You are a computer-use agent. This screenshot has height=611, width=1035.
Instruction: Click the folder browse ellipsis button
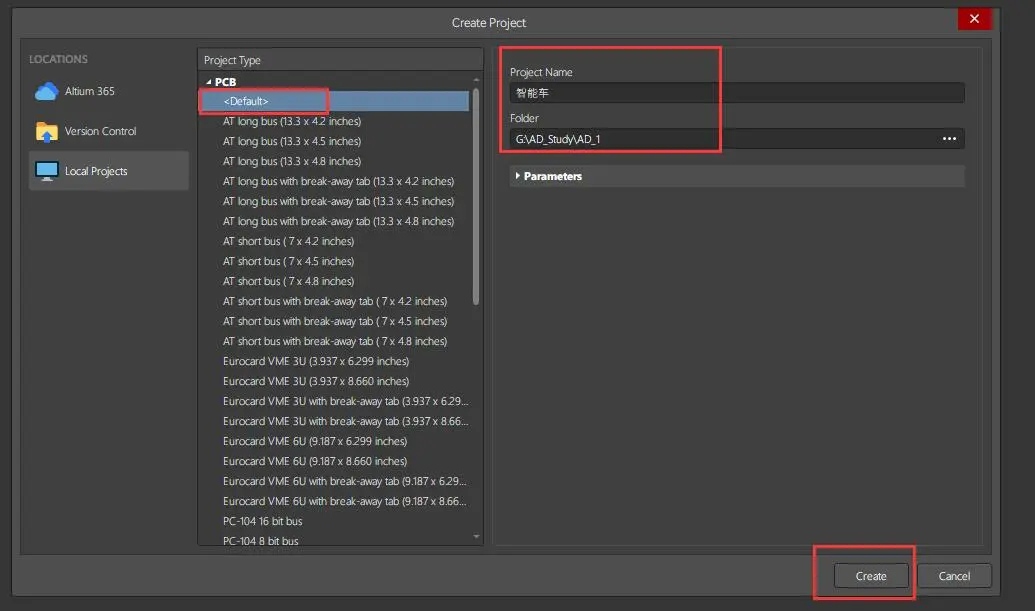(949, 139)
